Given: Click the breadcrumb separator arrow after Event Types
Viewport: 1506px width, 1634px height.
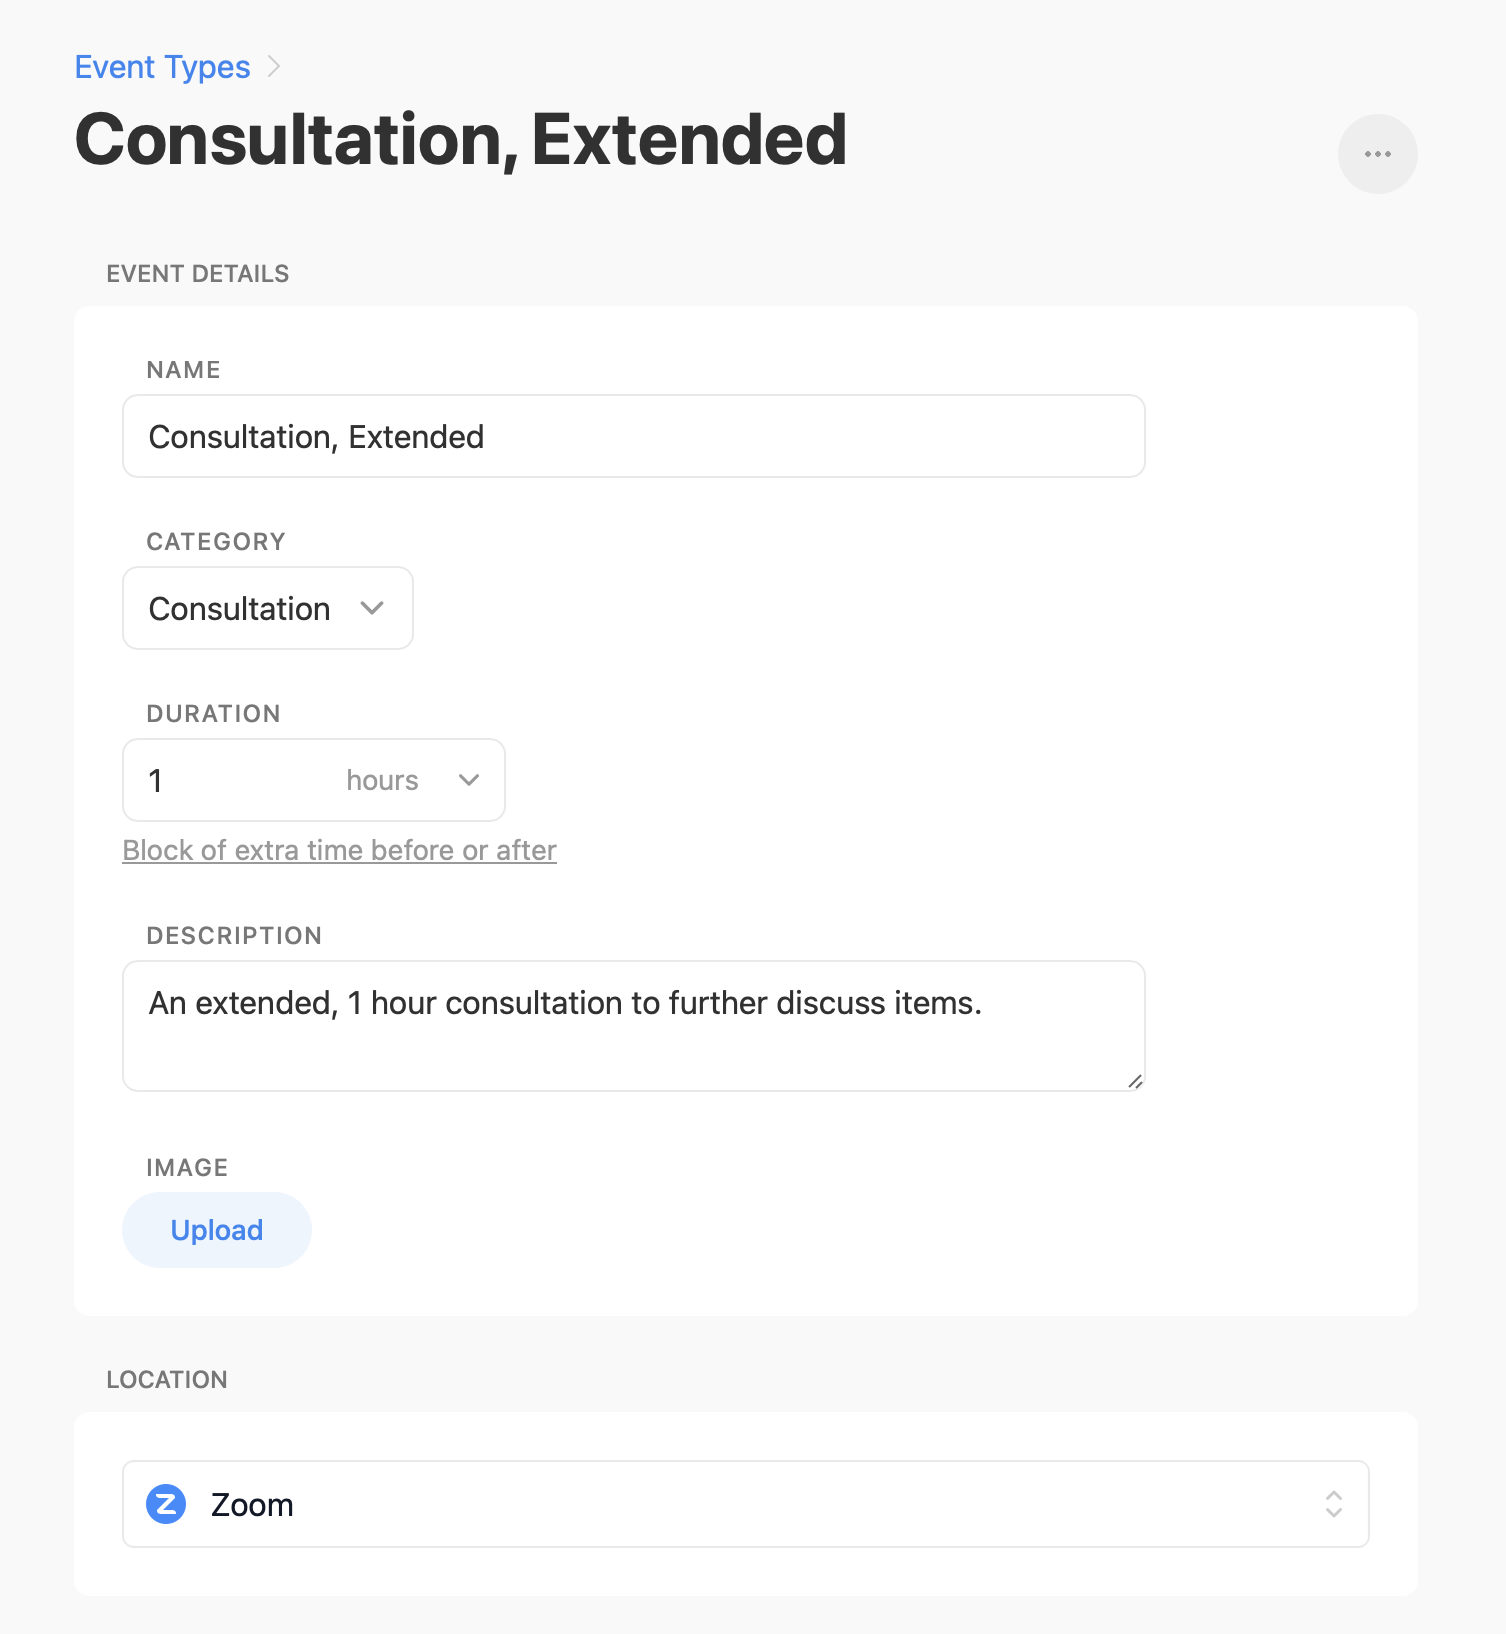Looking at the screenshot, I should 274,67.
